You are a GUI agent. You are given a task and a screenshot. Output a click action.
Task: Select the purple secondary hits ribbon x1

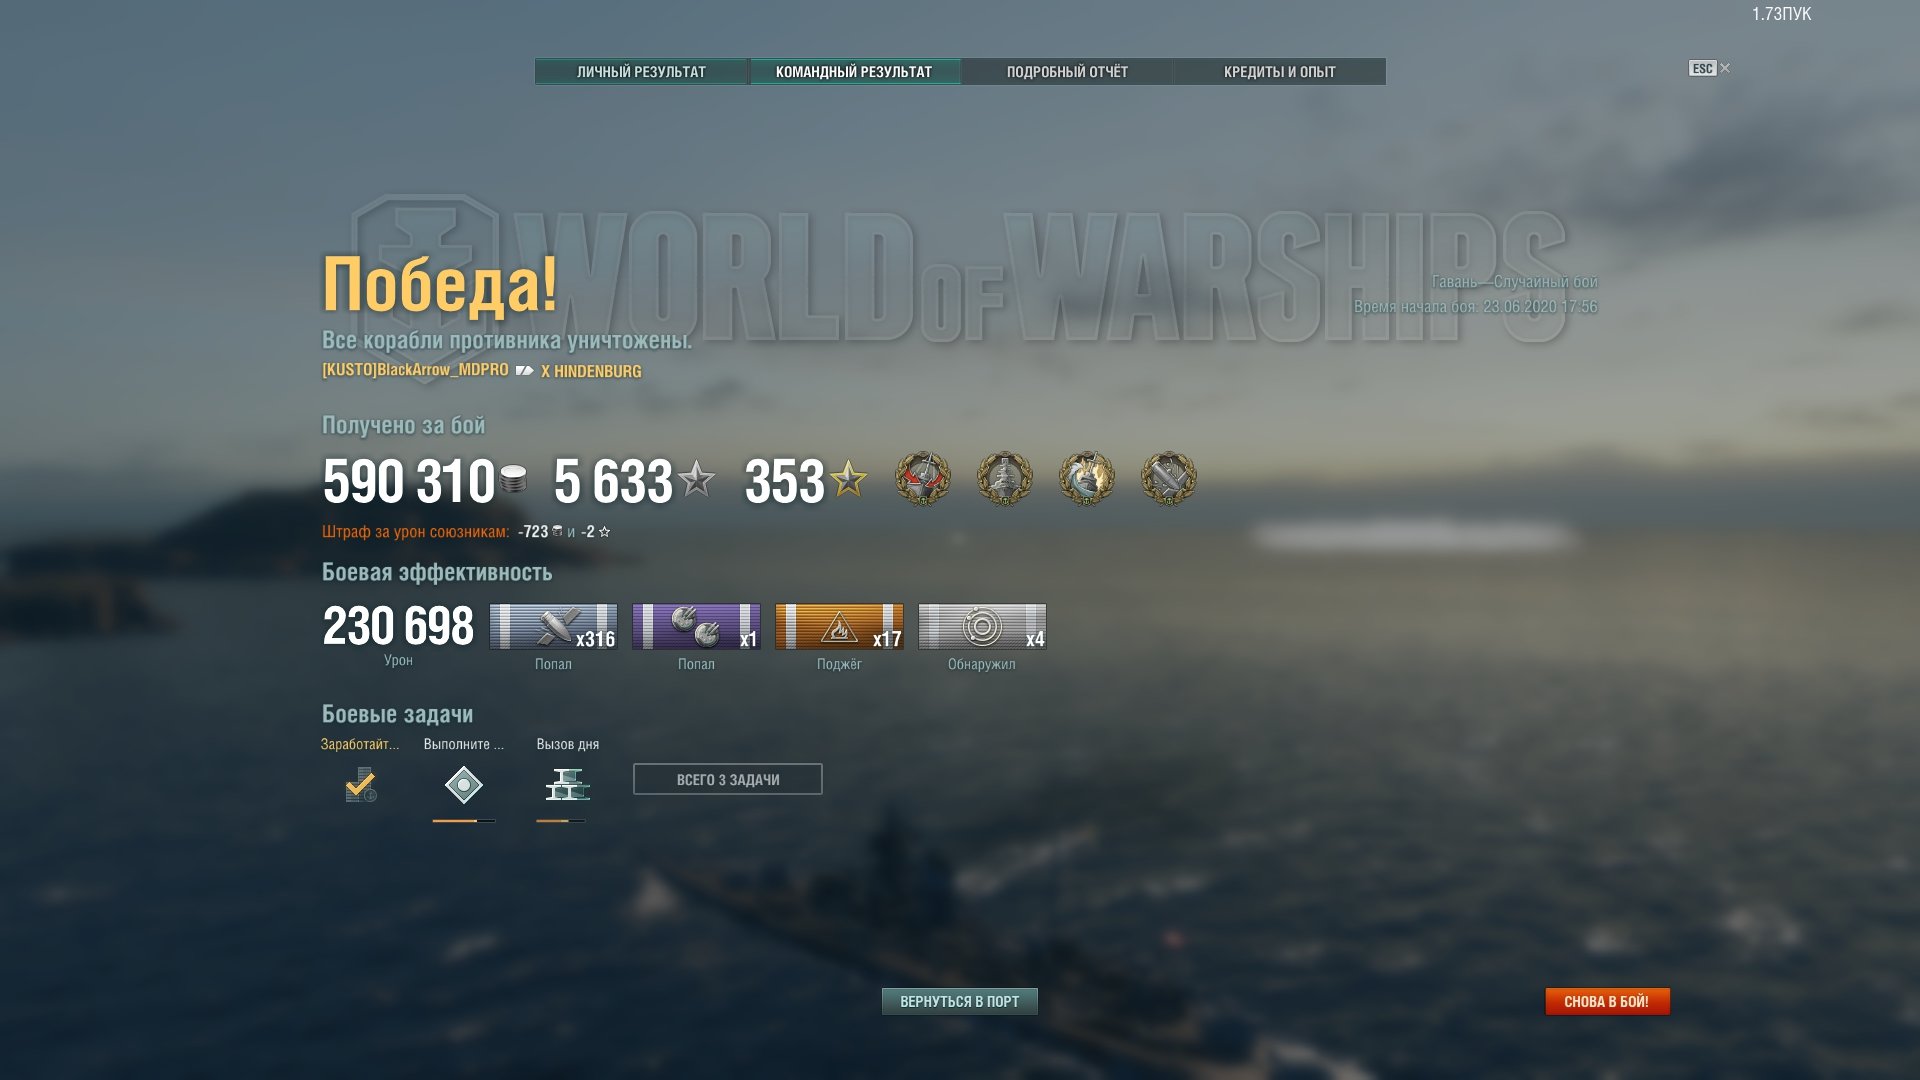[x=696, y=627]
